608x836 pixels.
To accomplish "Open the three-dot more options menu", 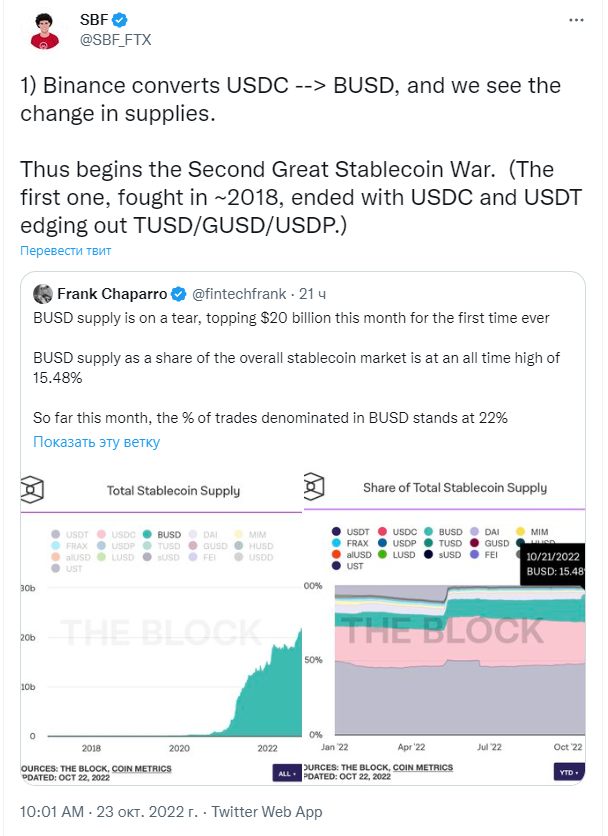I will [x=576, y=20].
